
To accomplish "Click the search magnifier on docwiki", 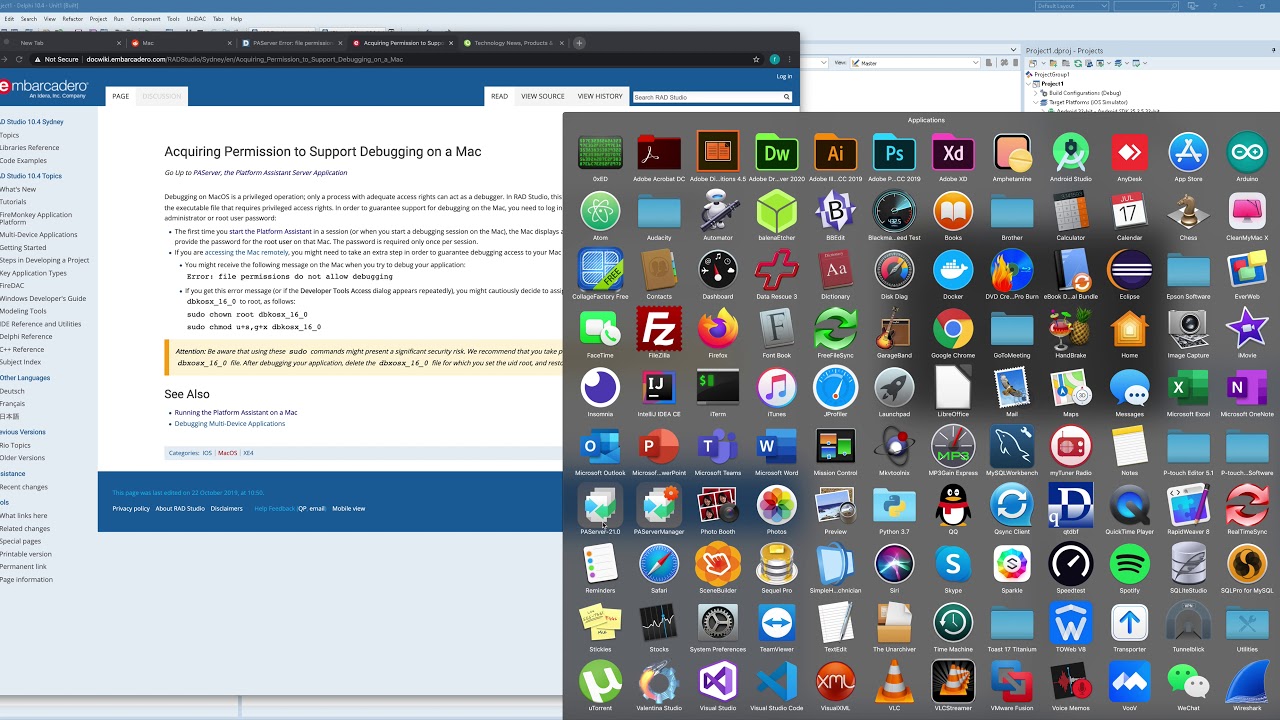I will pos(787,97).
